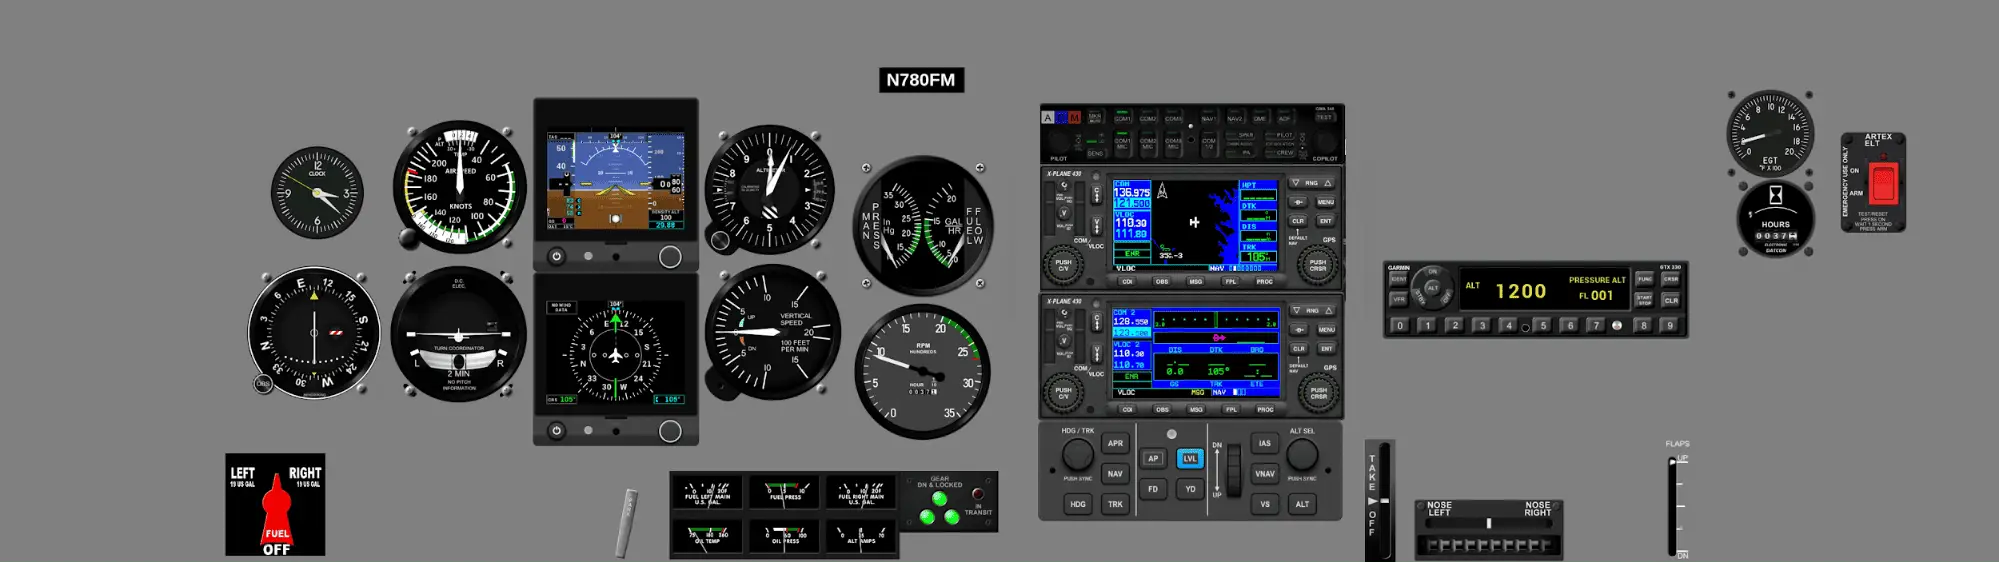Enable COM1 audio on the audio panel
Image resolution: width=1999 pixels, height=563 pixels.
pyautogui.click(x=1122, y=117)
